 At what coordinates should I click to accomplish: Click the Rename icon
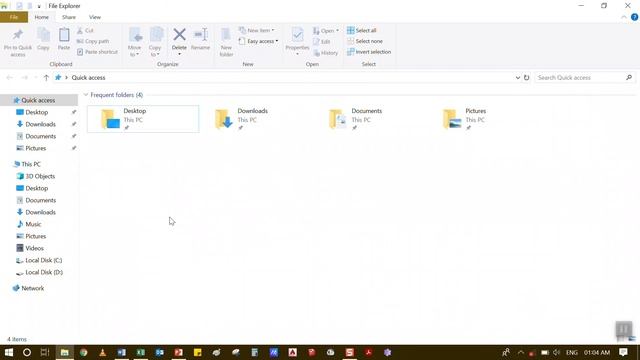pos(200,35)
